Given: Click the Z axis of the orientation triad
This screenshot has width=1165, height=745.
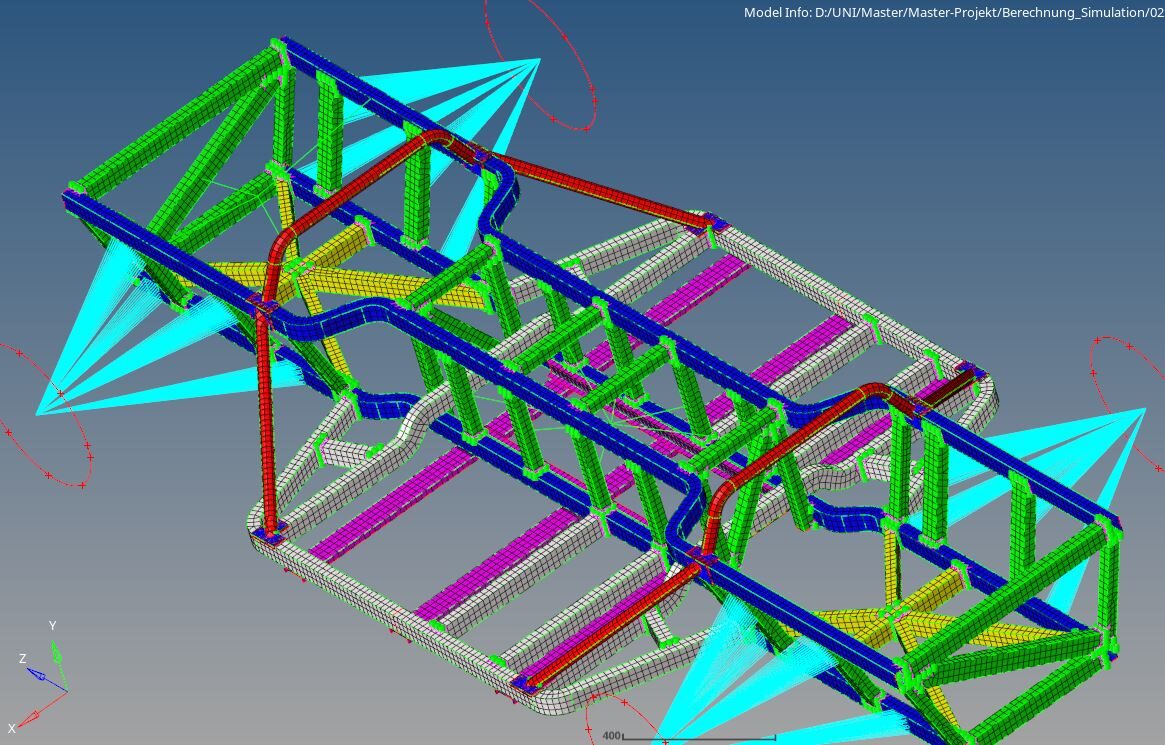Looking at the screenshot, I should (x=36, y=675).
